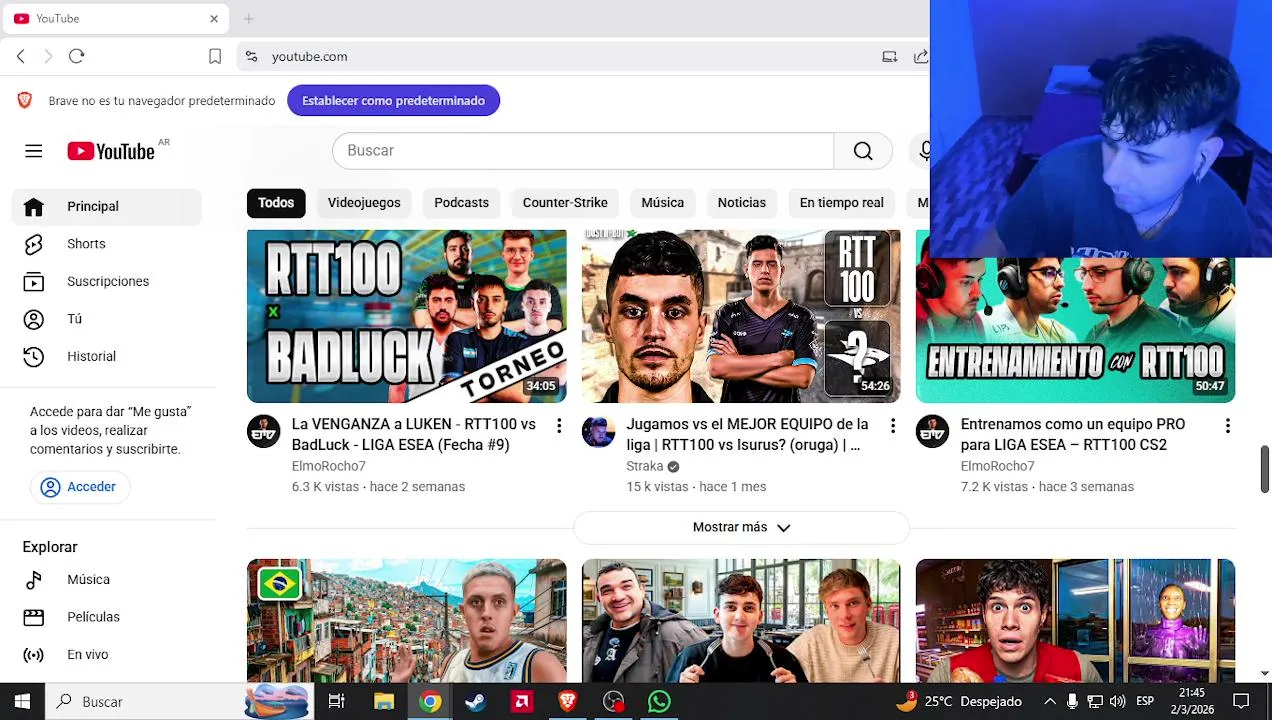Open Windows Start menu

click(22, 702)
